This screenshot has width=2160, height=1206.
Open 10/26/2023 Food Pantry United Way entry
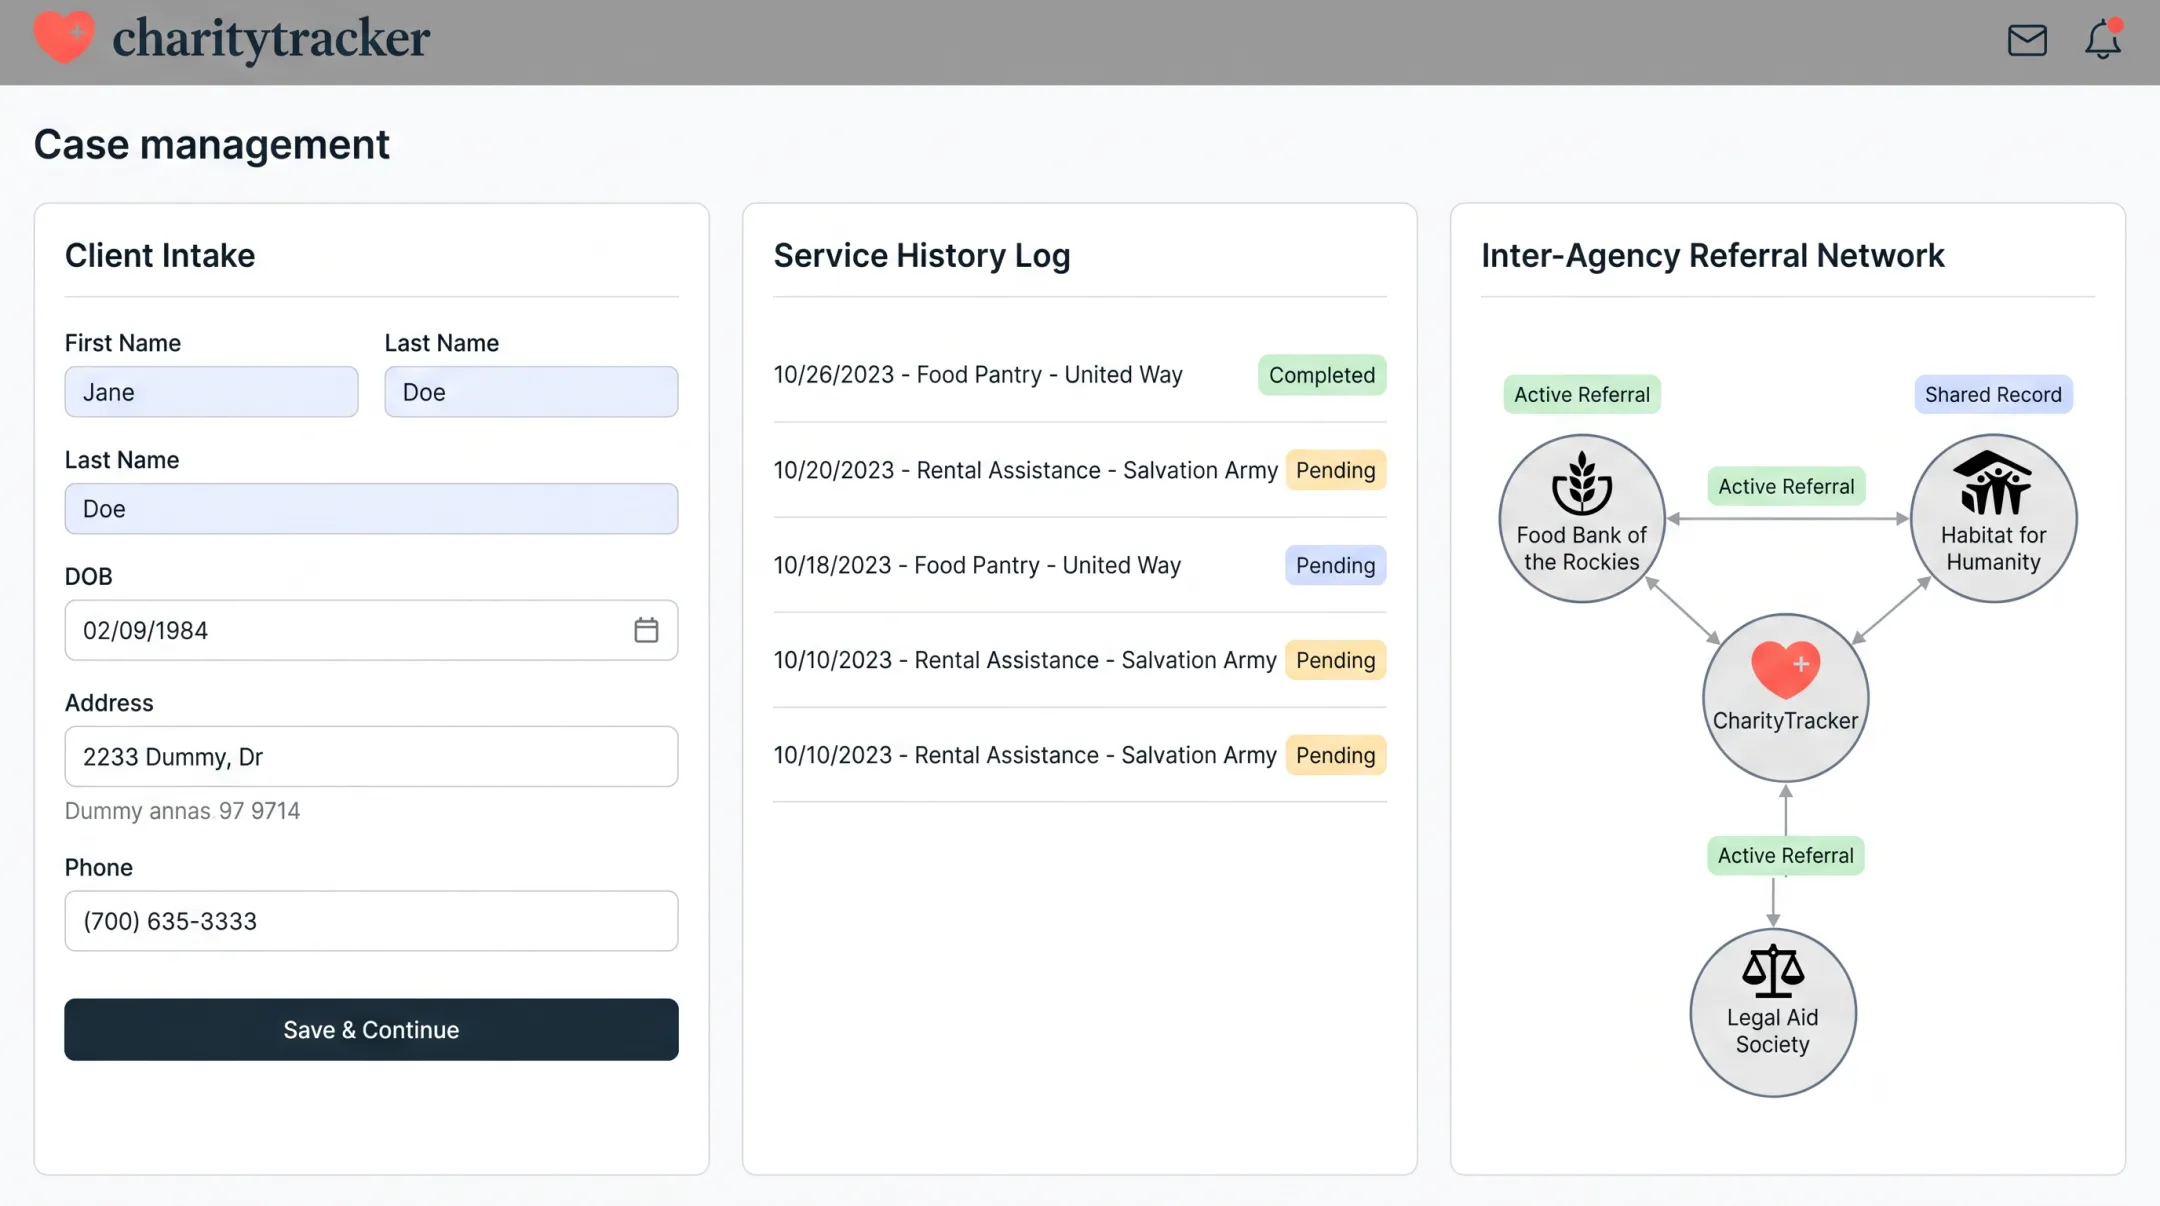(1080, 375)
